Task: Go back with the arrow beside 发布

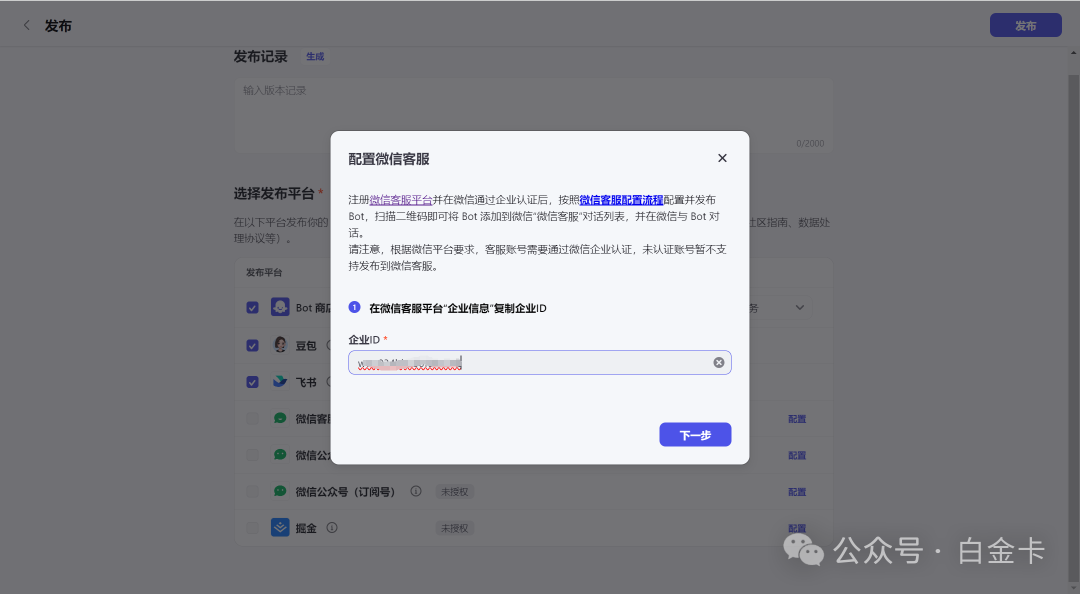Action: coord(26,25)
